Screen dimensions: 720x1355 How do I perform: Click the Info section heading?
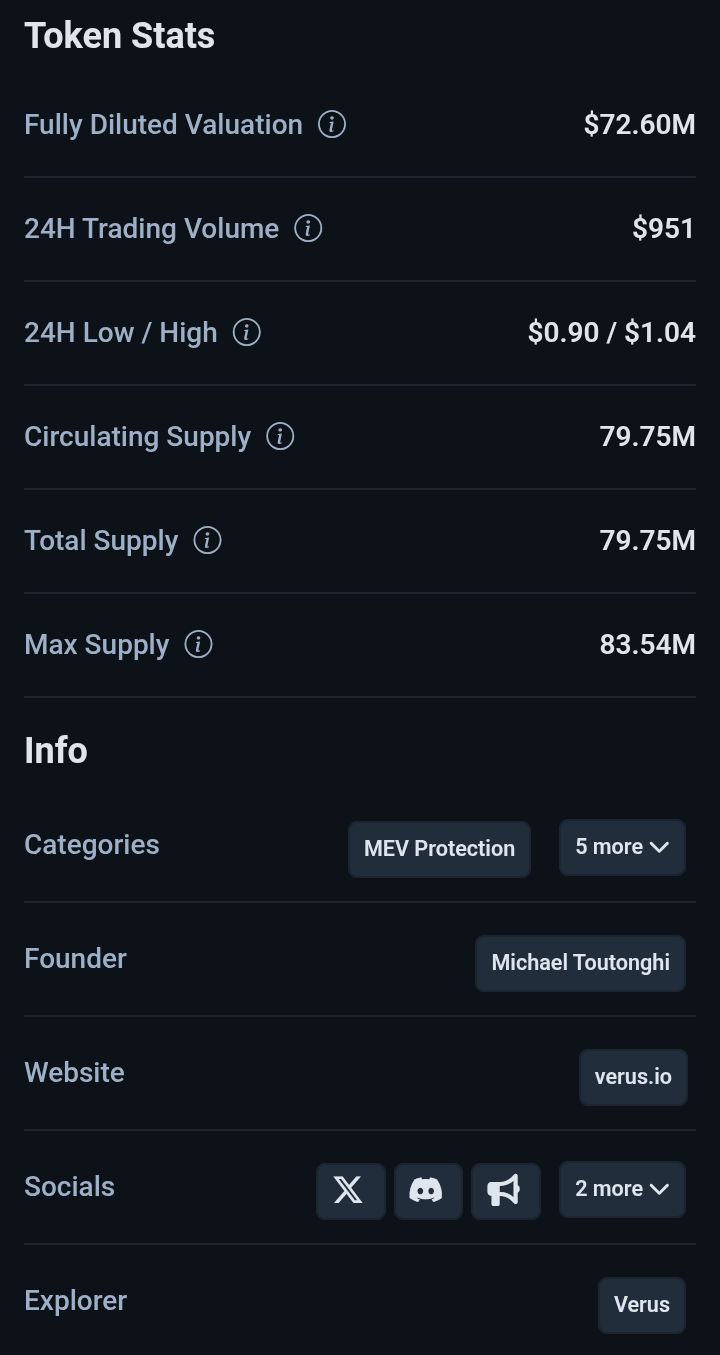(x=56, y=750)
